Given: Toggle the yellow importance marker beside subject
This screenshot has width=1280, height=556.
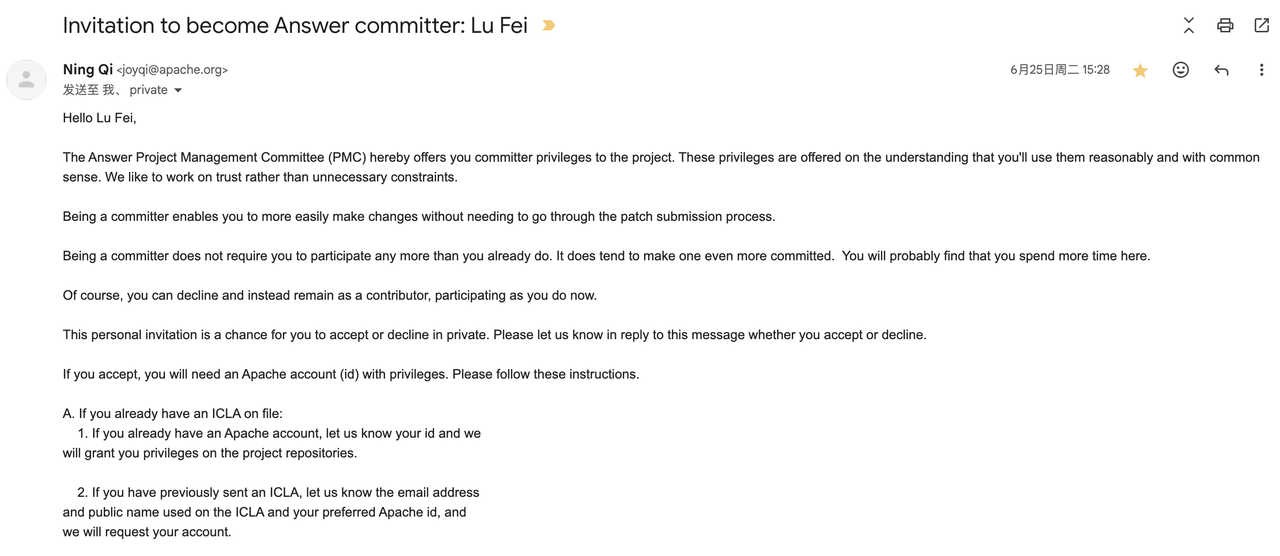Looking at the screenshot, I should pyautogui.click(x=548, y=25).
